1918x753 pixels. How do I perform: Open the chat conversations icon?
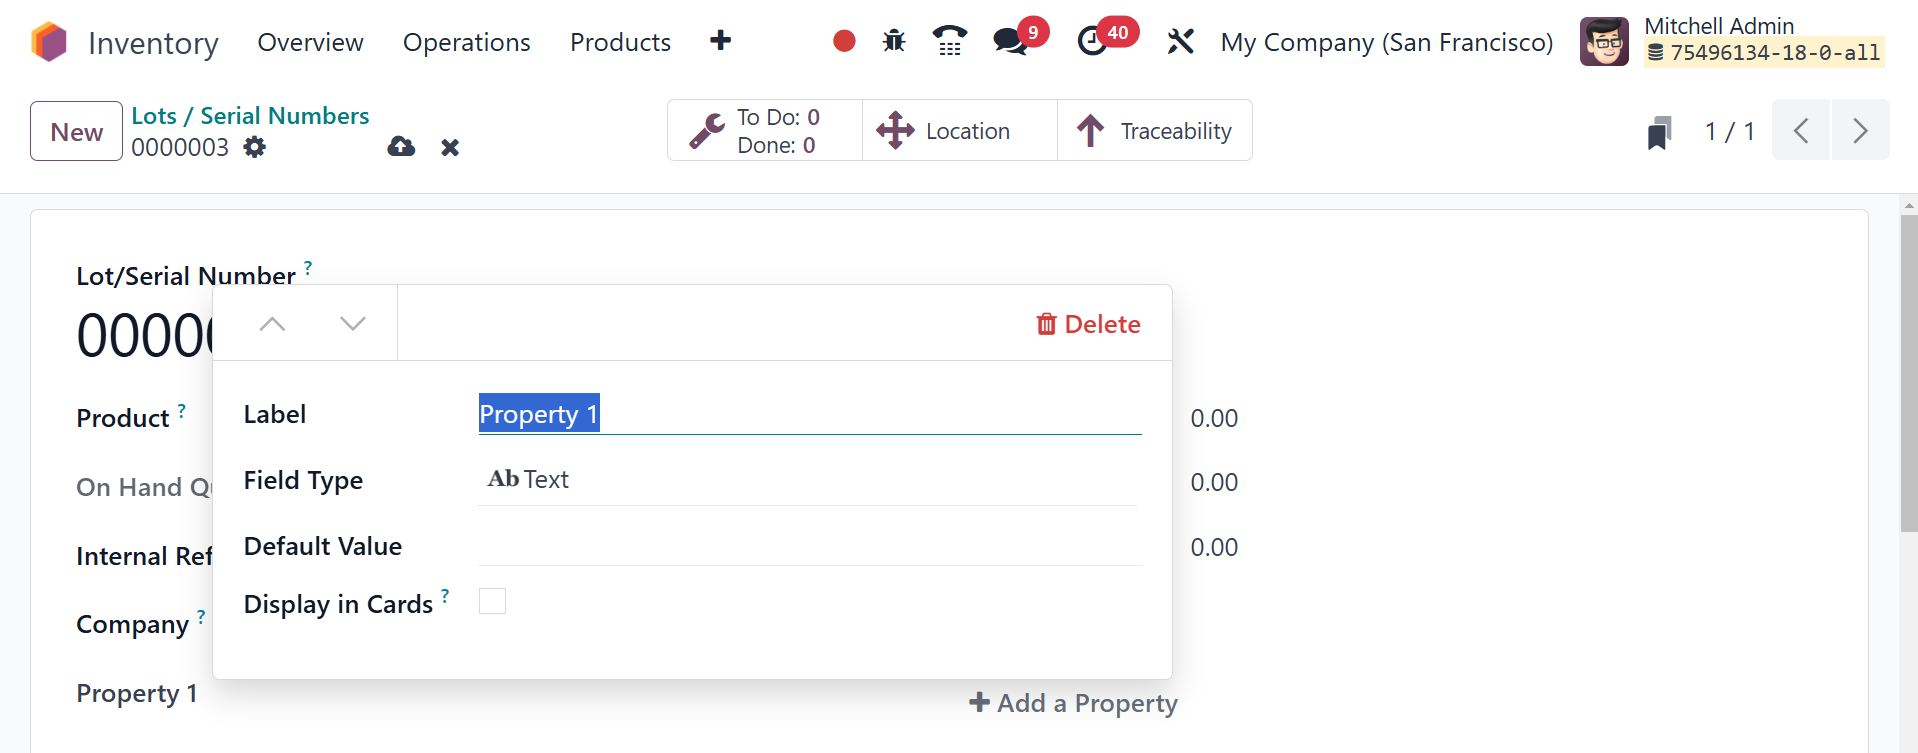tap(1010, 41)
